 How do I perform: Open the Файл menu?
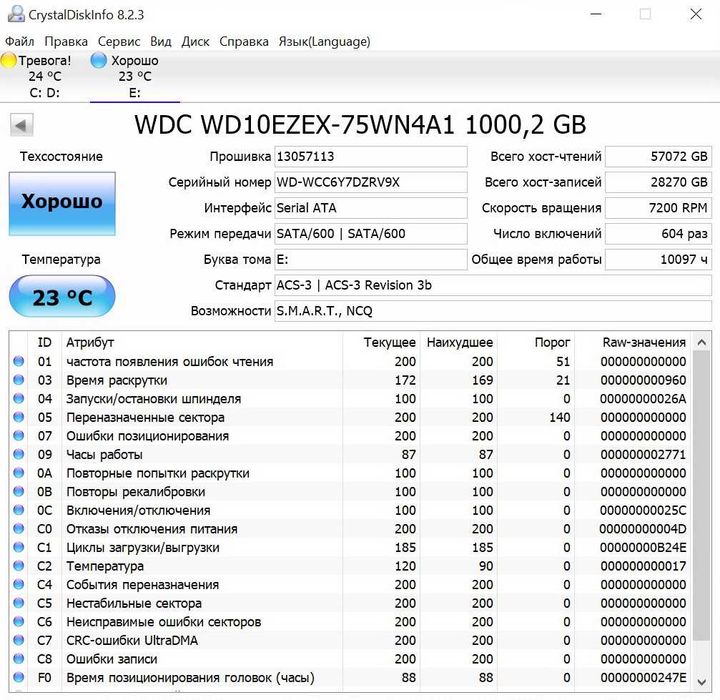click(19, 41)
